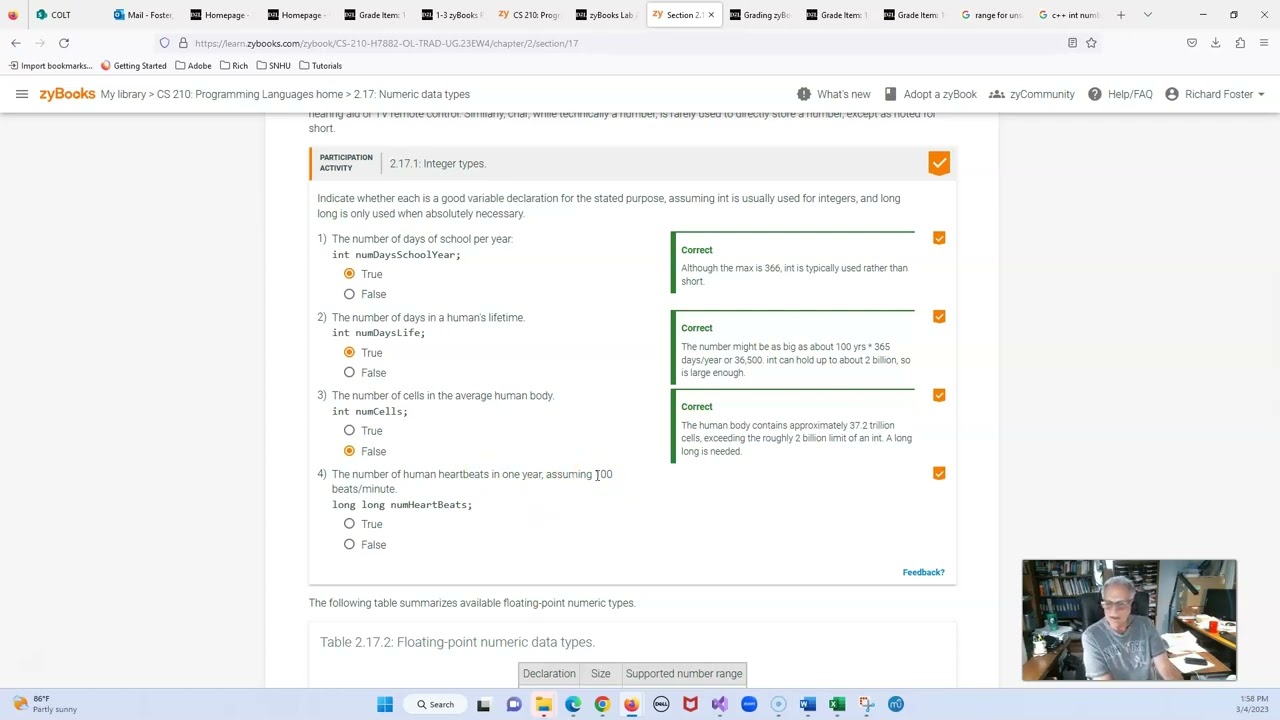Click the activity 2.17.1 completion checkmark
Viewport: 1280px width, 720px height.
[938, 163]
